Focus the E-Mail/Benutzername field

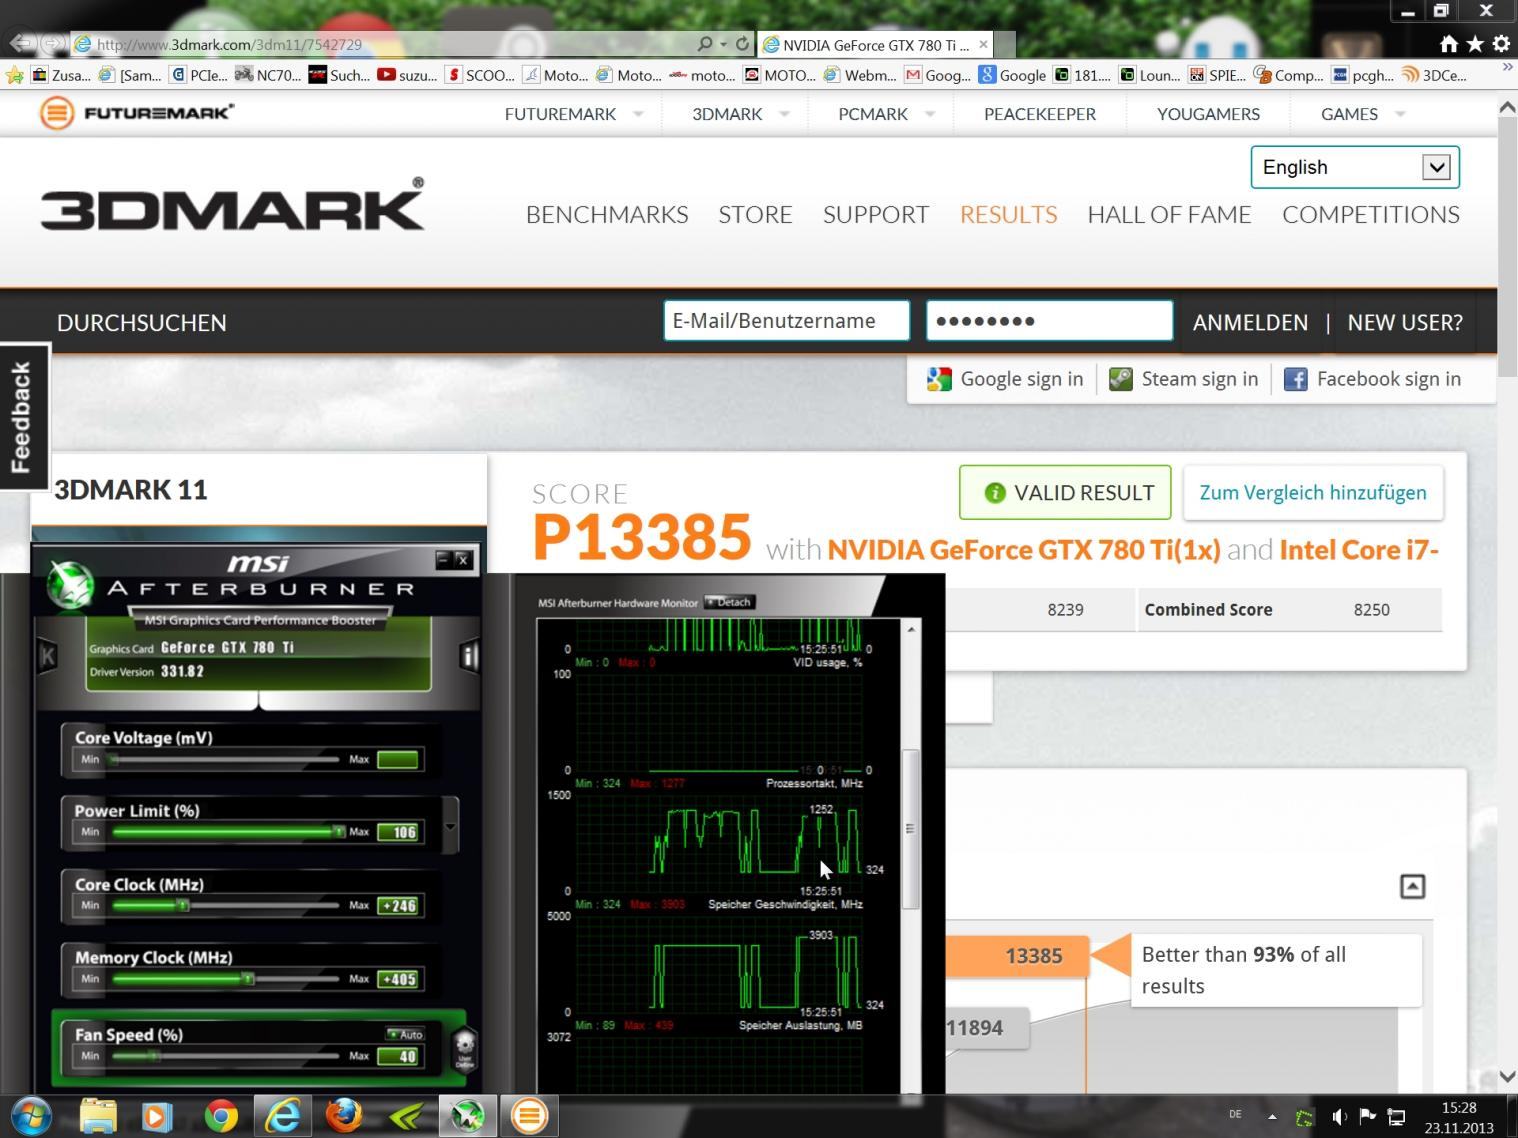[x=787, y=321]
